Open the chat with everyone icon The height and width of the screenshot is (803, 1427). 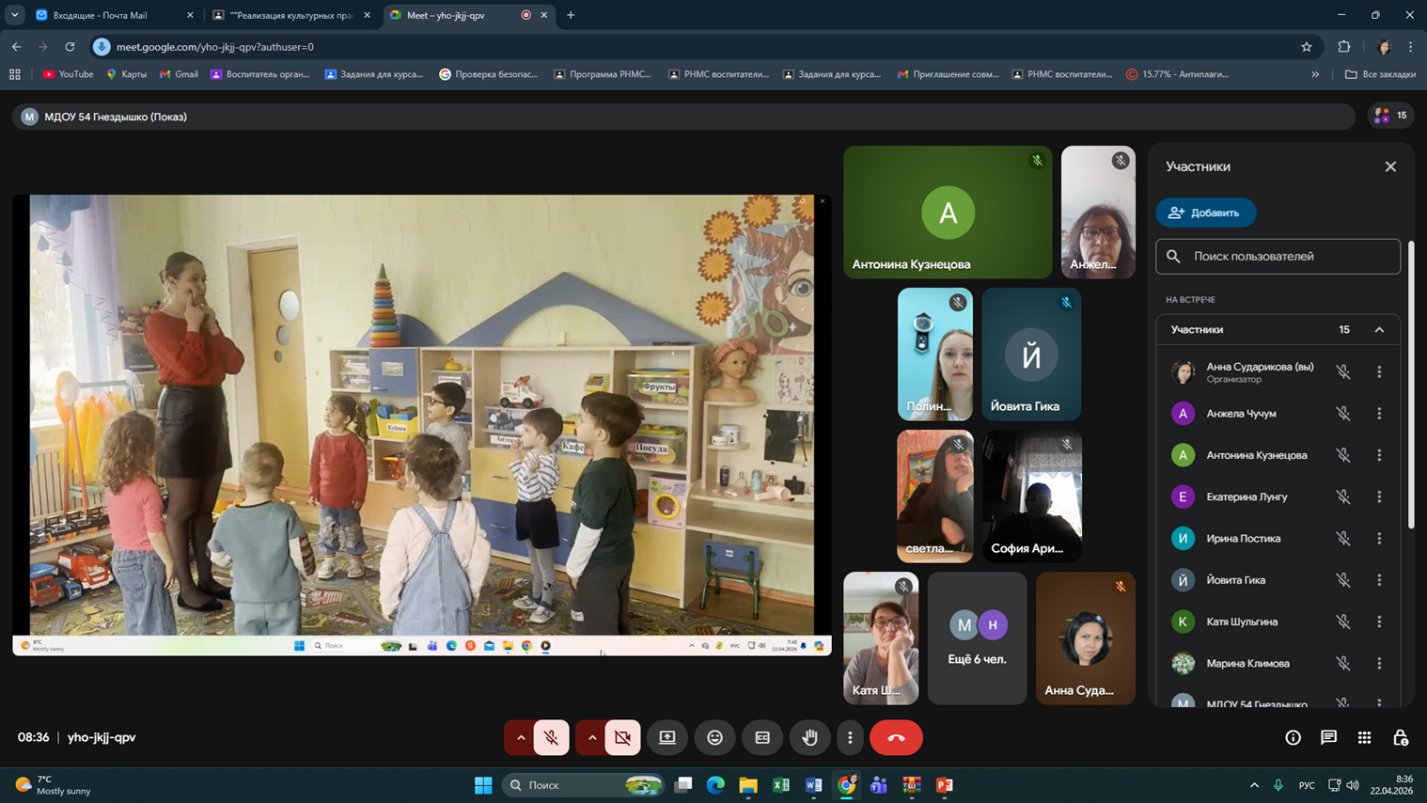pos(1328,738)
